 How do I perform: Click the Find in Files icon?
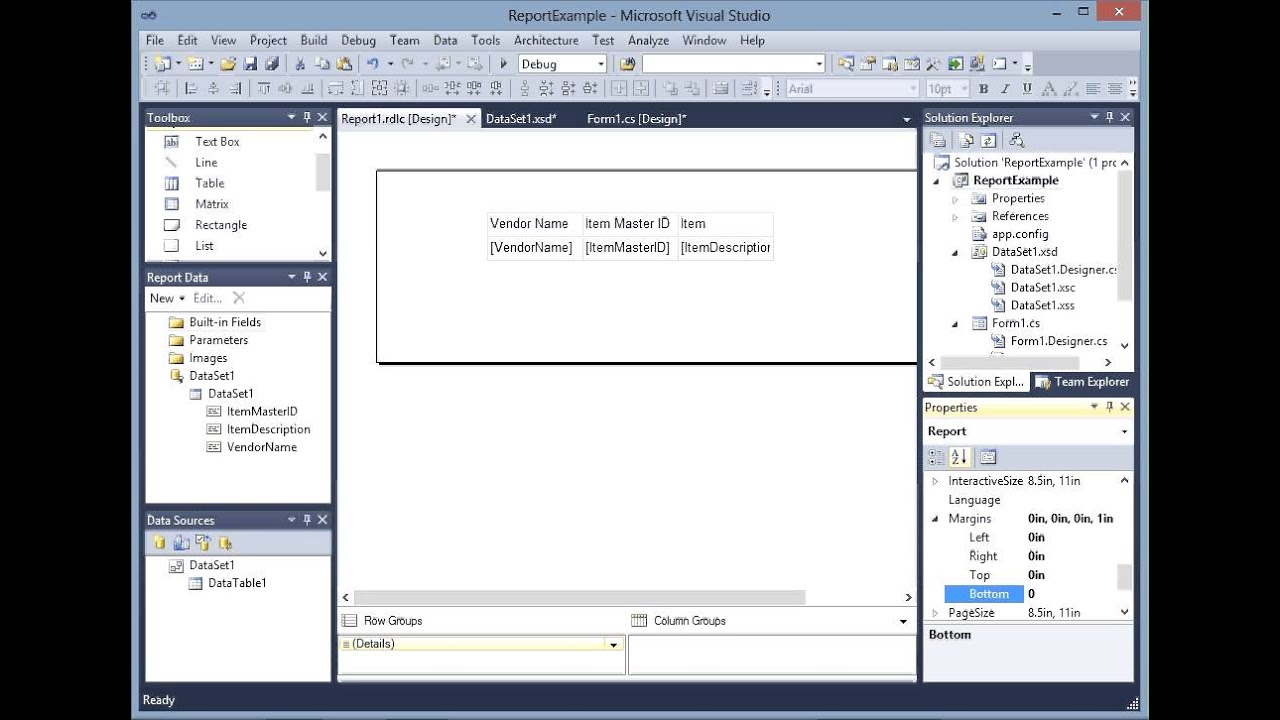pyautogui.click(x=628, y=64)
